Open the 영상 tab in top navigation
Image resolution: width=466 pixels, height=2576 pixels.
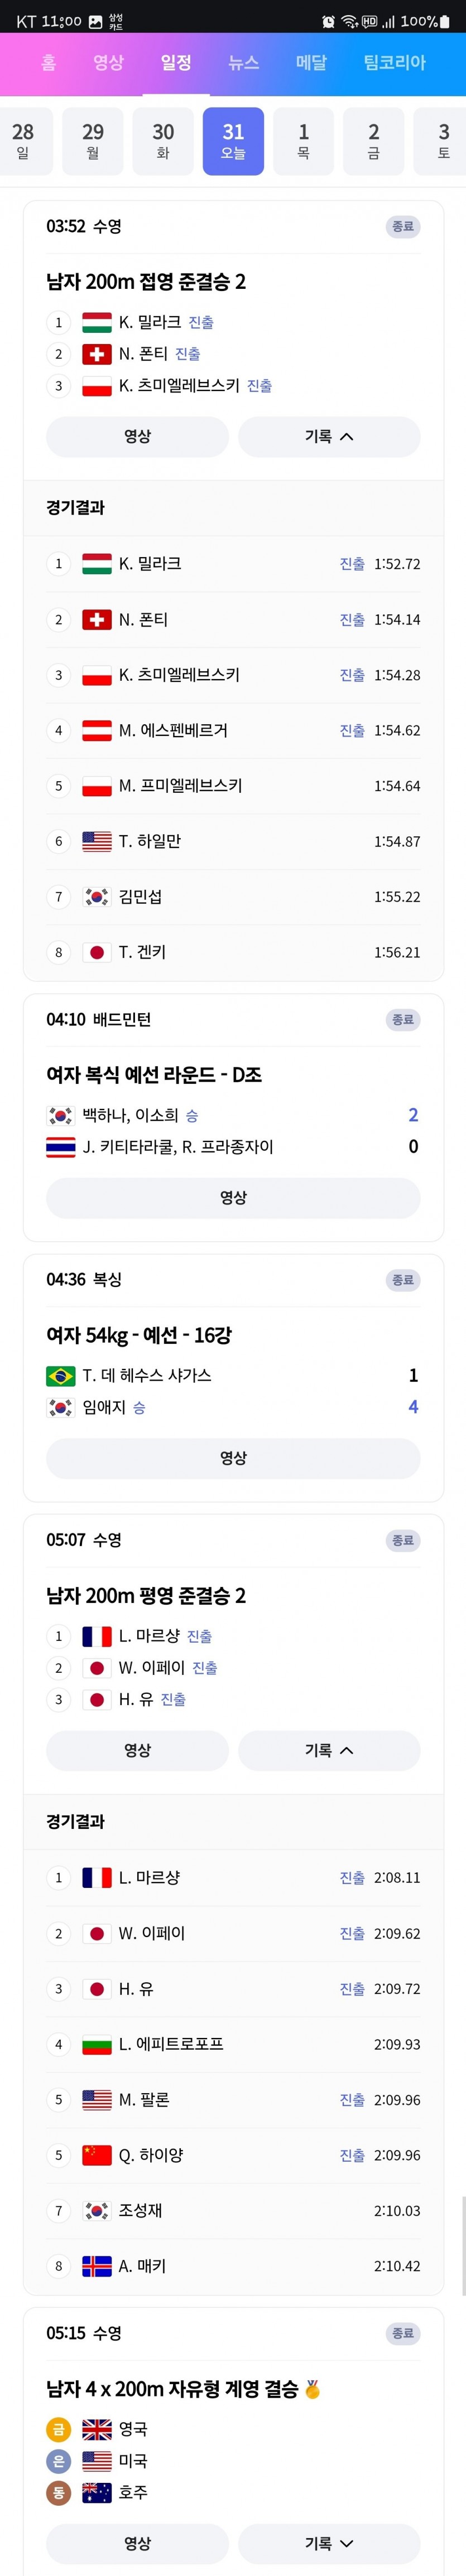click(108, 62)
